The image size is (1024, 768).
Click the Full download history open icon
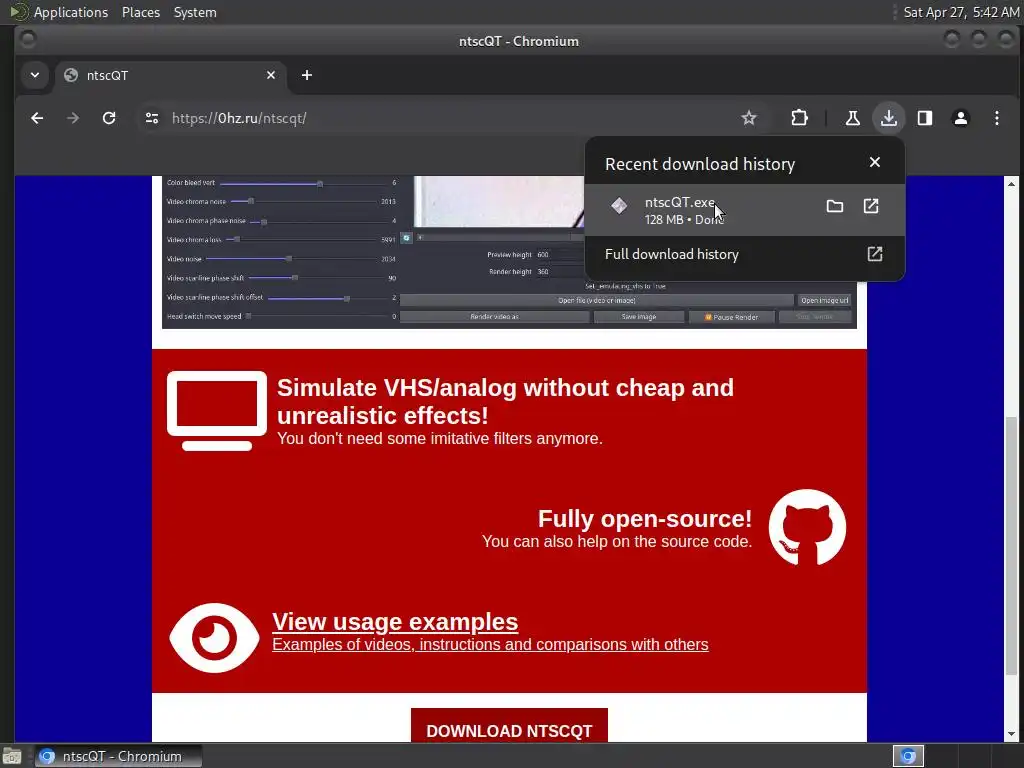coord(875,254)
